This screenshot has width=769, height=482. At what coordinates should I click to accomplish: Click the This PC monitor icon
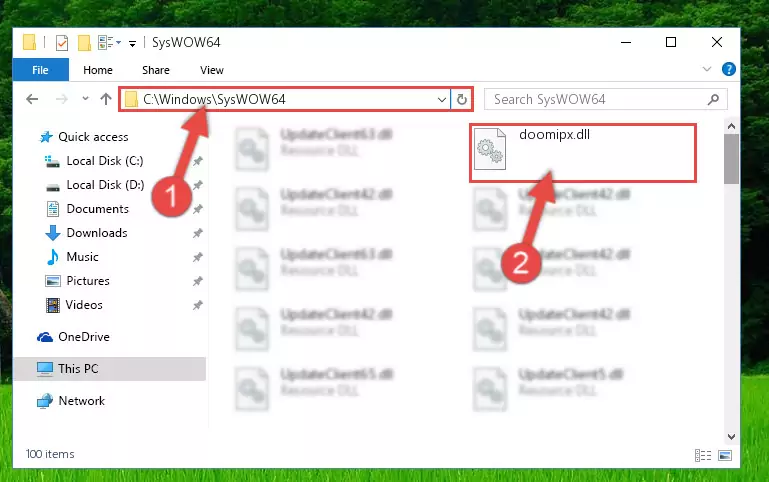pyautogui.click(x=45, y=369)
